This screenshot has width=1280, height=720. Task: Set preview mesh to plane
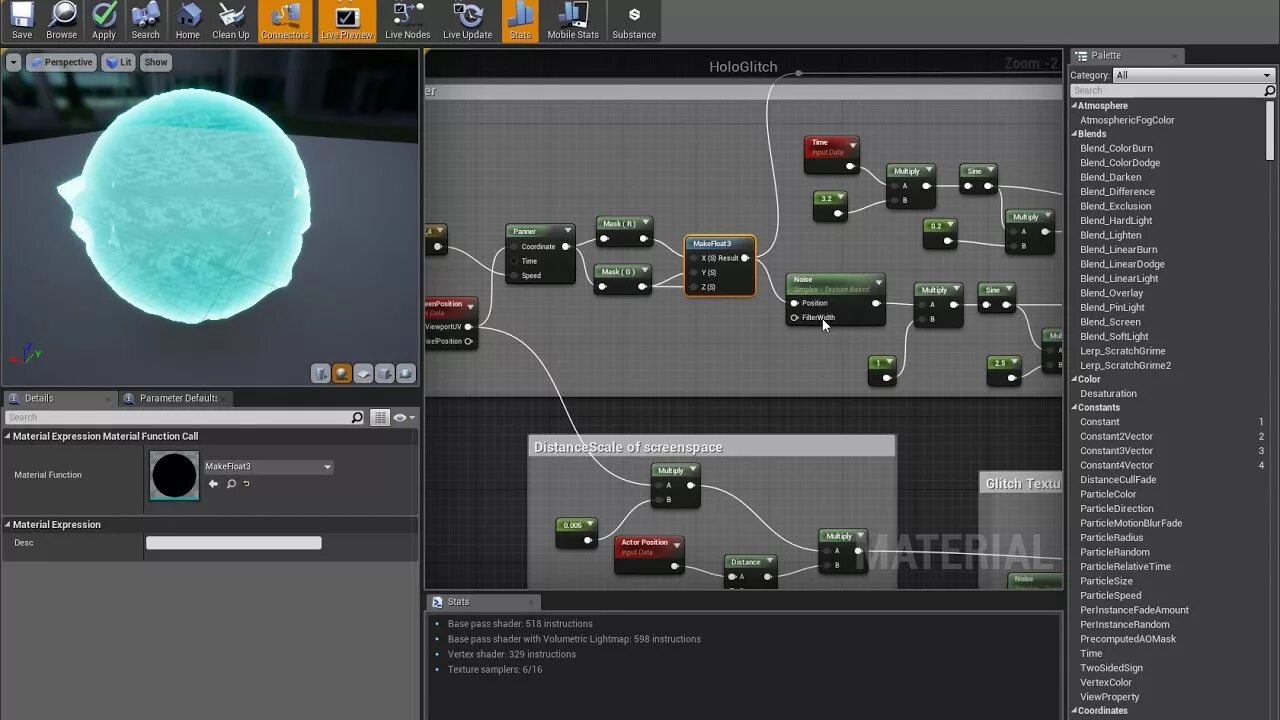pyautogui.click(x=363, y=373)
